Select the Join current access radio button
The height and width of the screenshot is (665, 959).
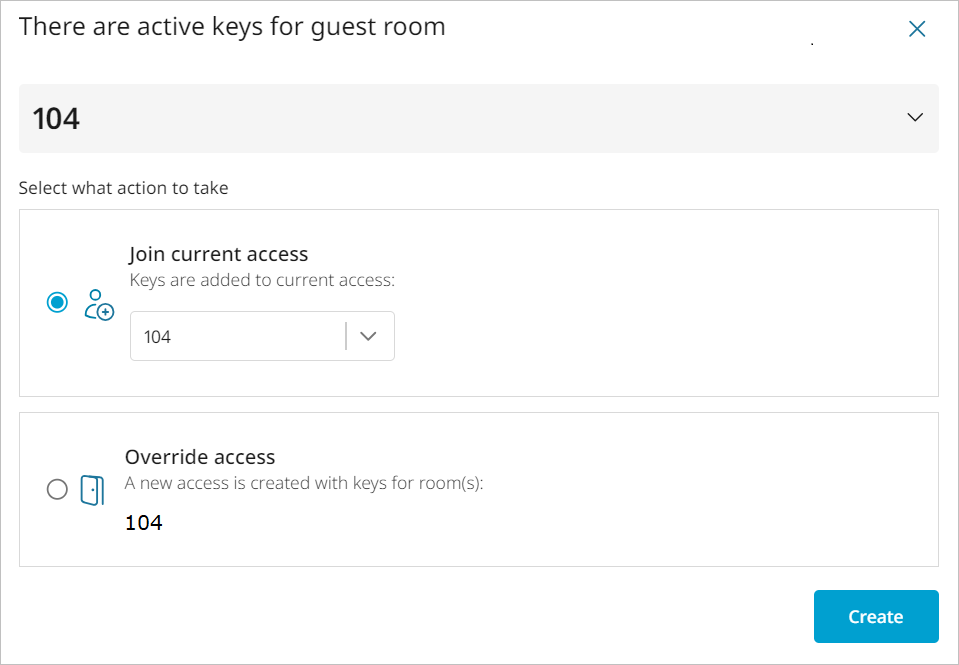pyautogui.click(x=57, y=302)
